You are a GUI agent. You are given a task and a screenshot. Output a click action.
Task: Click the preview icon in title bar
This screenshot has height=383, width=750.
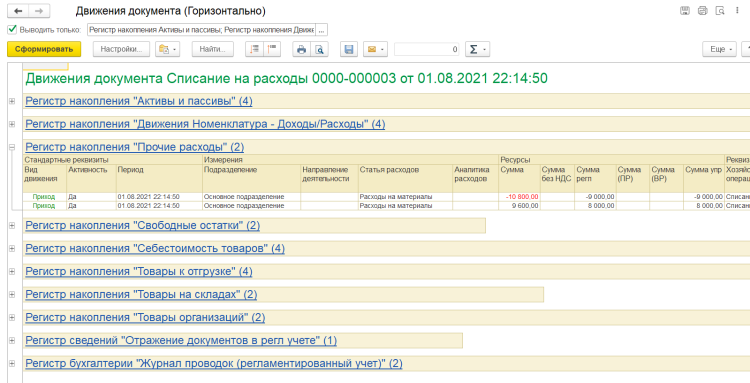(719, 11)
